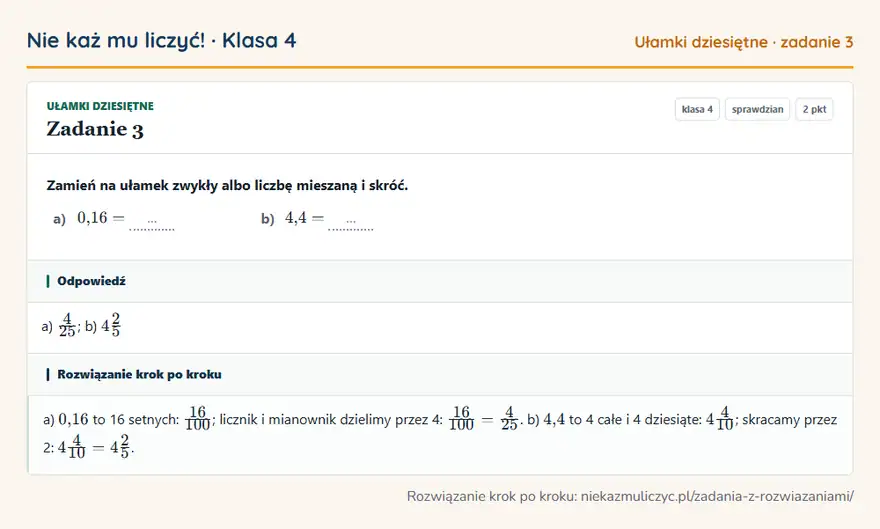Click the orange divider line under the header

point(440,67)
